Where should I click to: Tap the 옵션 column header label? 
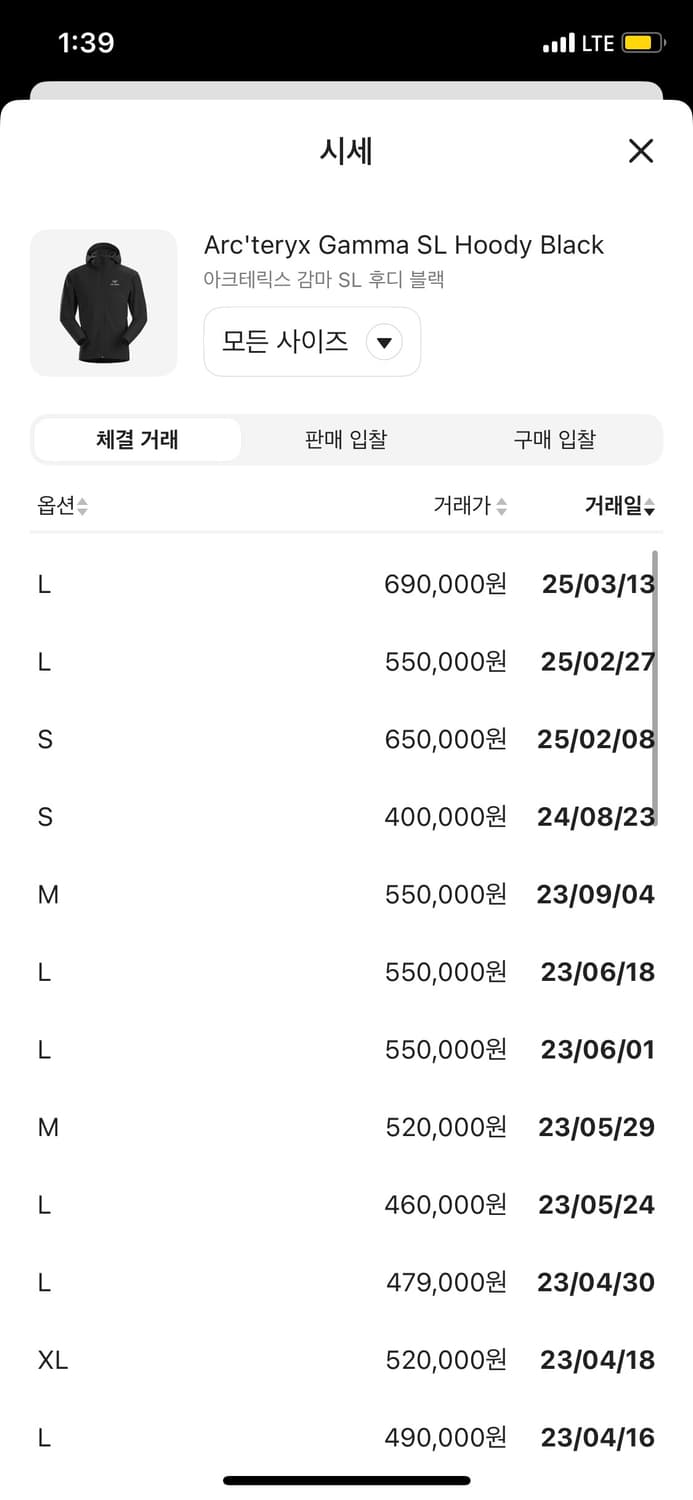56,506
